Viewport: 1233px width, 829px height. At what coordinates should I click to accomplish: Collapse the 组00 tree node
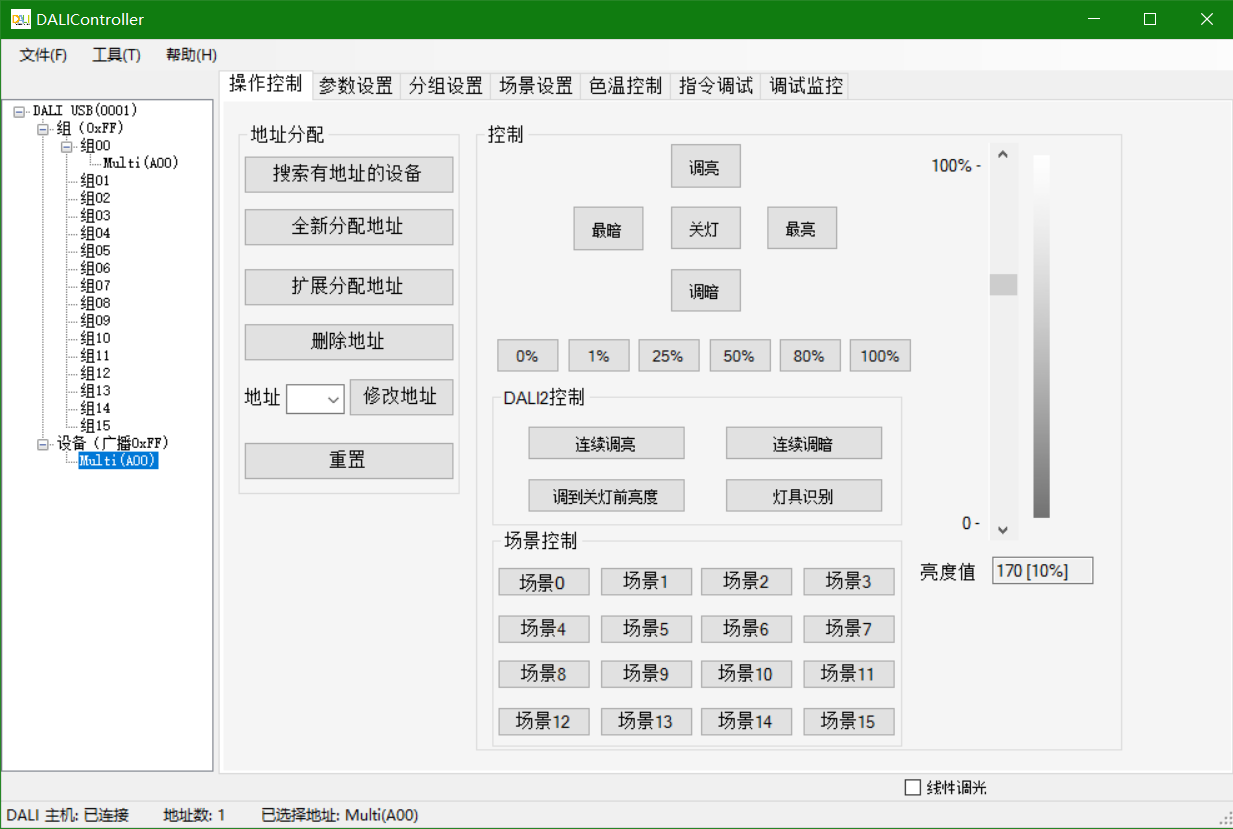coord(67,146)
